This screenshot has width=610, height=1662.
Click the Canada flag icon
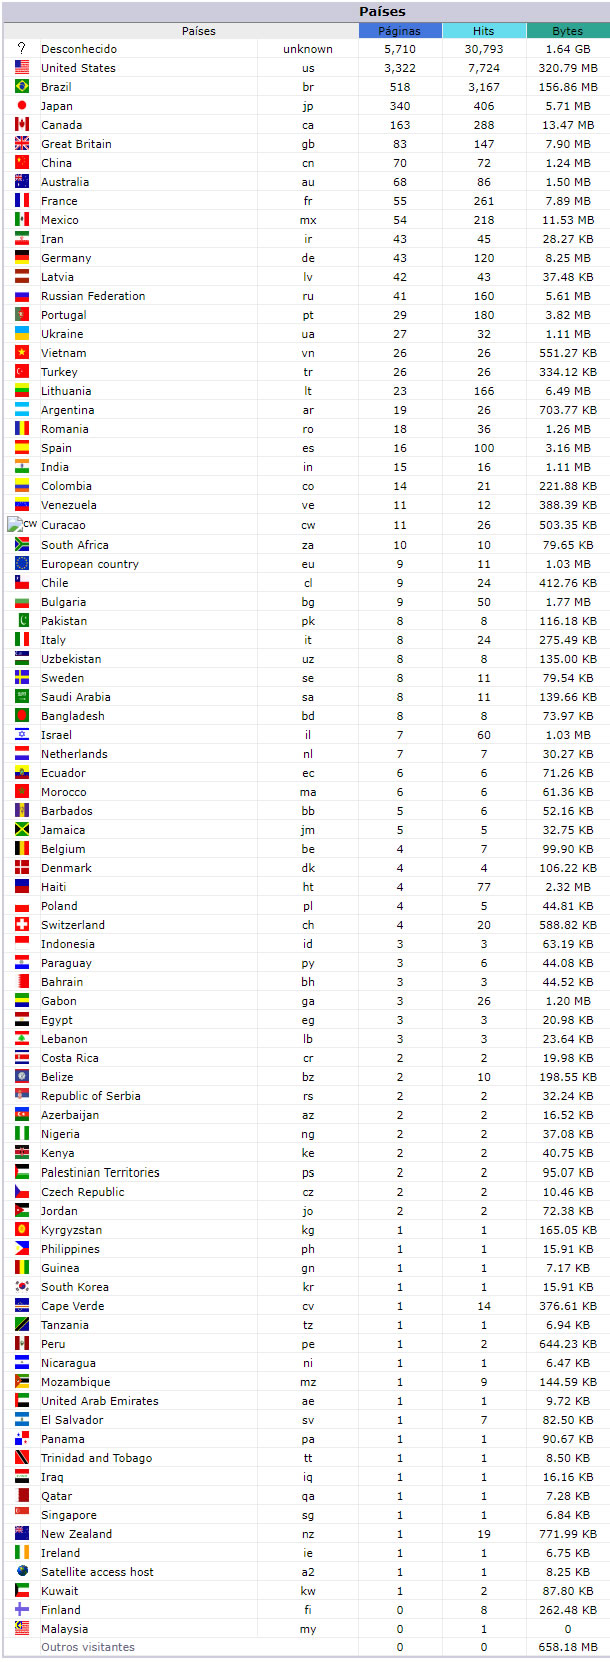point(22,124)
